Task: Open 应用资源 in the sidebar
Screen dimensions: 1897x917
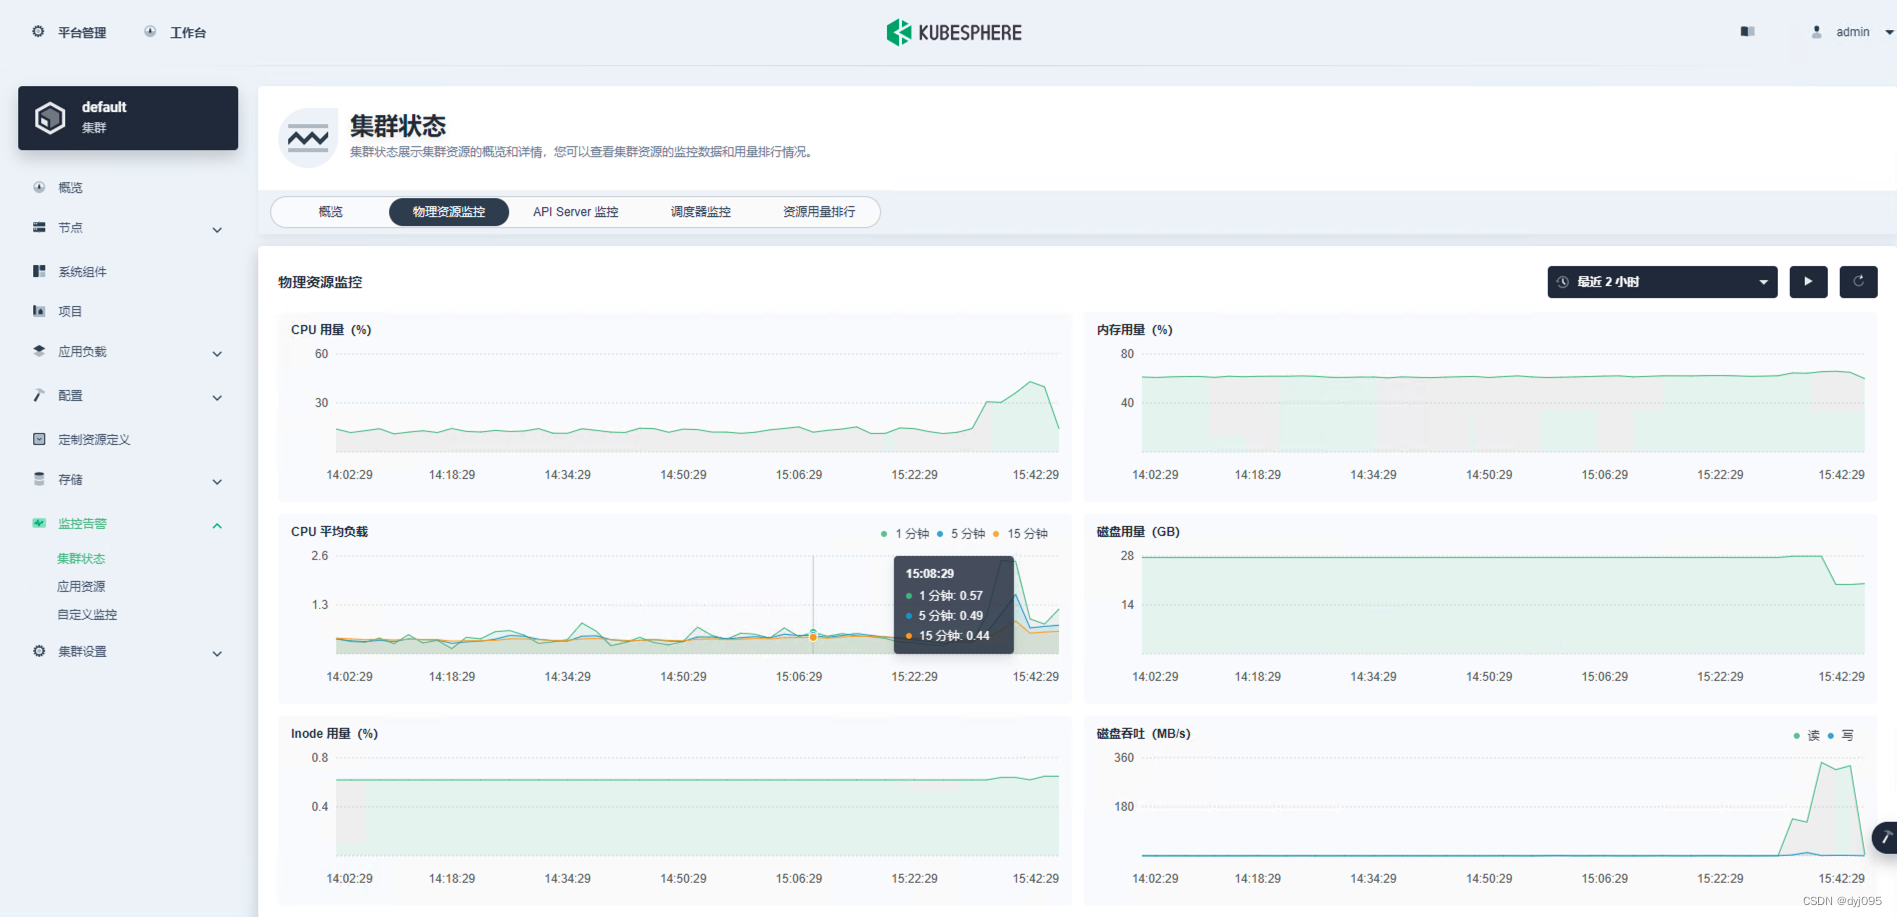Action: [81, 587]
